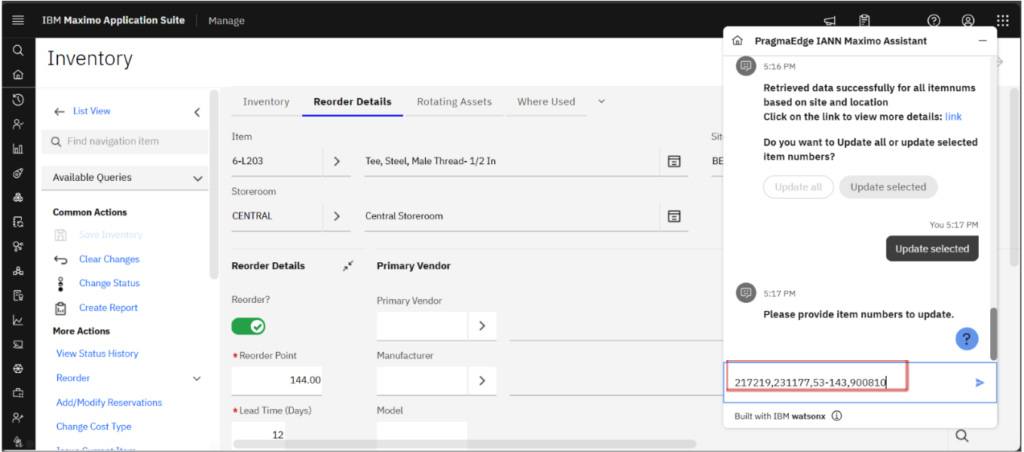Click the Model input field
This screenshot has height=452, width=1024.
click(x=422, y=434)
